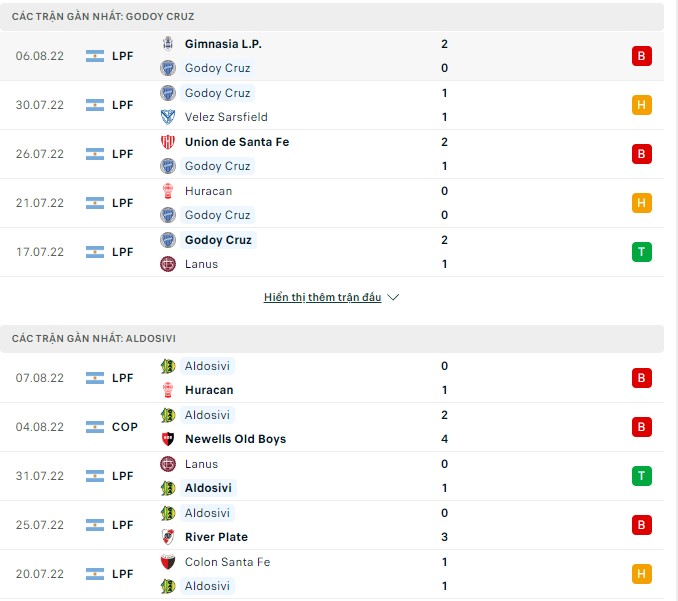
Task: Click the Gimnasia L.P. club crest
Action: click(x=168, y=44)
